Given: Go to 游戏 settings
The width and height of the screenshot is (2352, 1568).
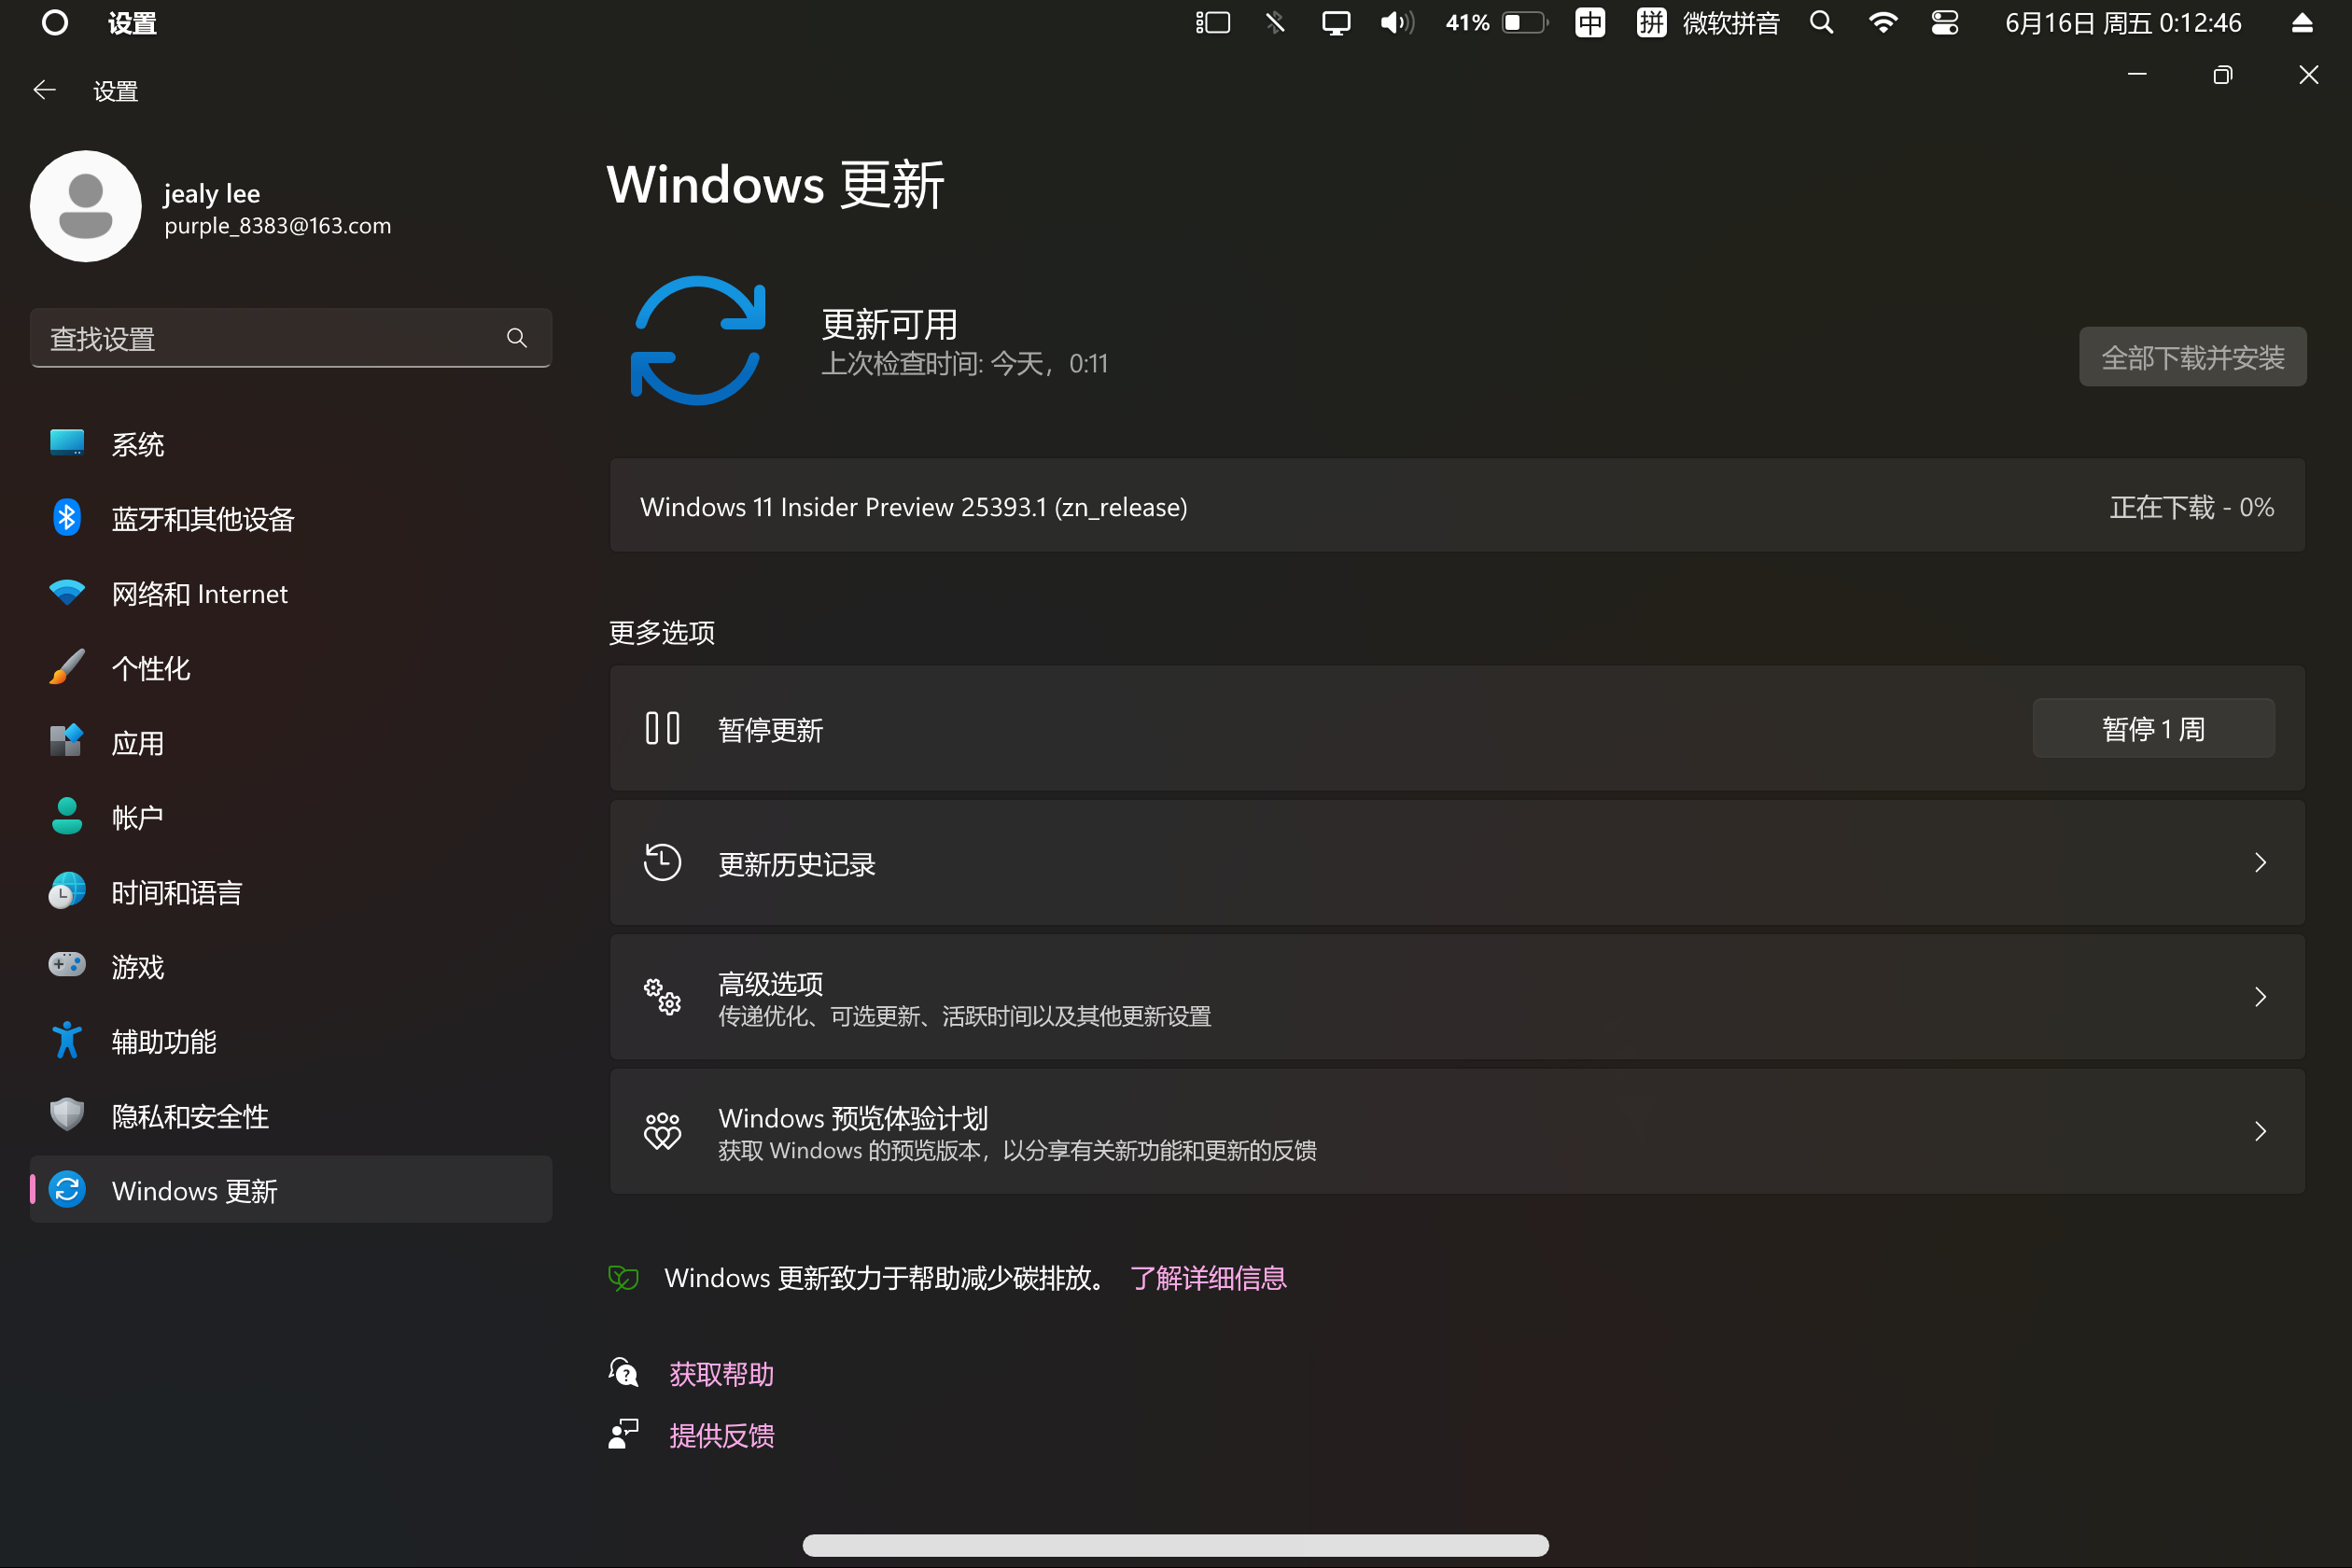Looking at the screenshot, I should (291, 966).
